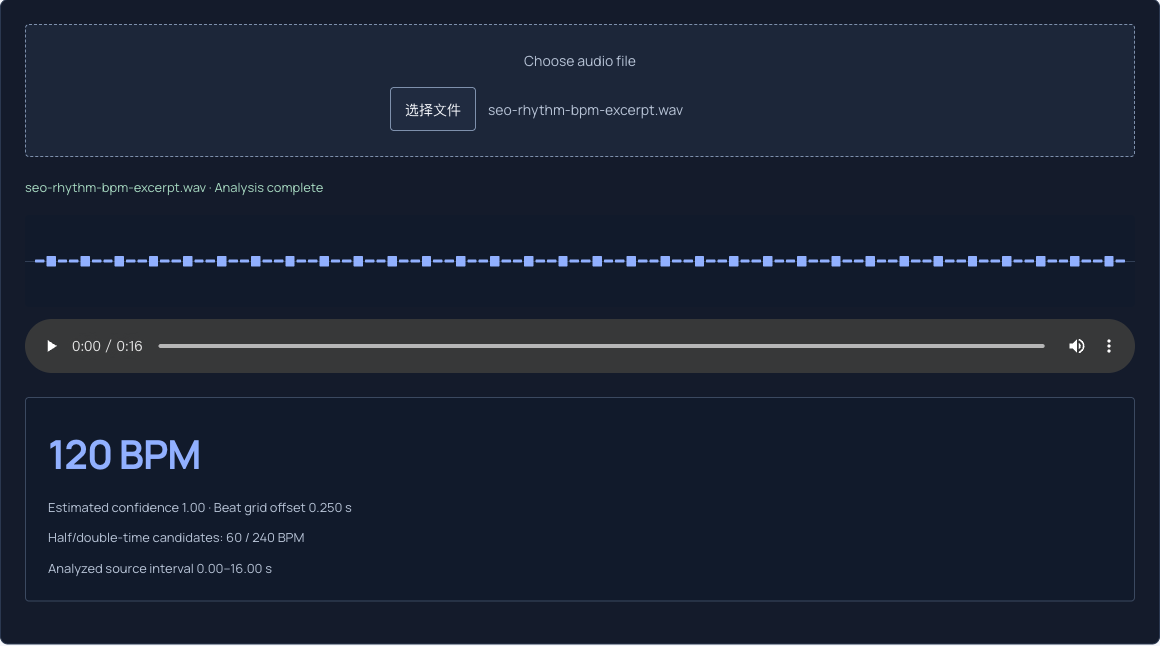Click the 'Half/double-time candidates: 60 / 240 BPM' line
The height and width of the screenshot is (646, 1160).
pyautogui.click(x=176, y=538)
